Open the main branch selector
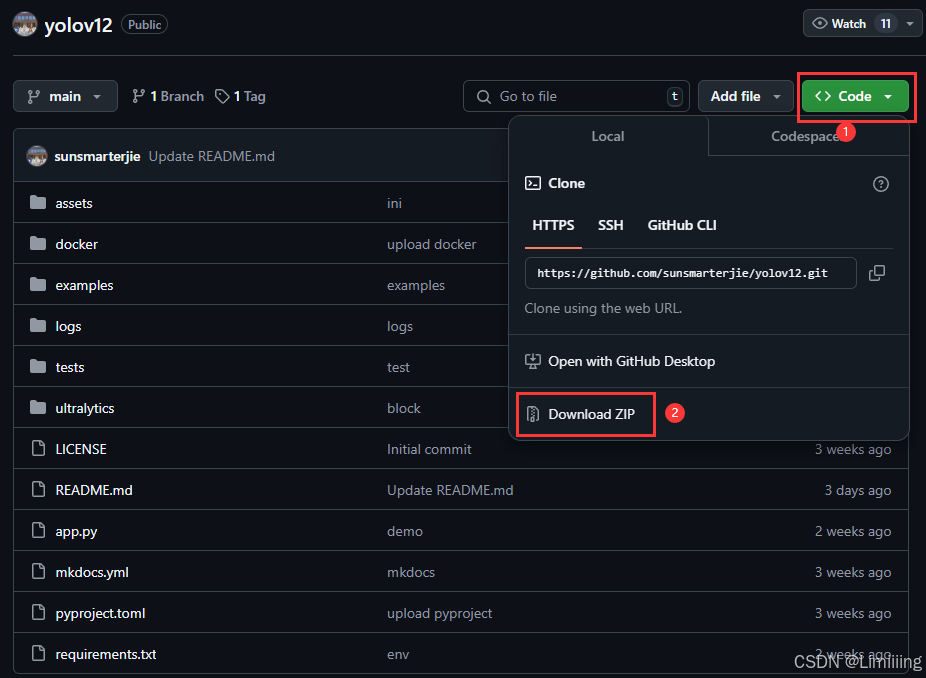This screenshot has width=926, height=678. point(65,96)
